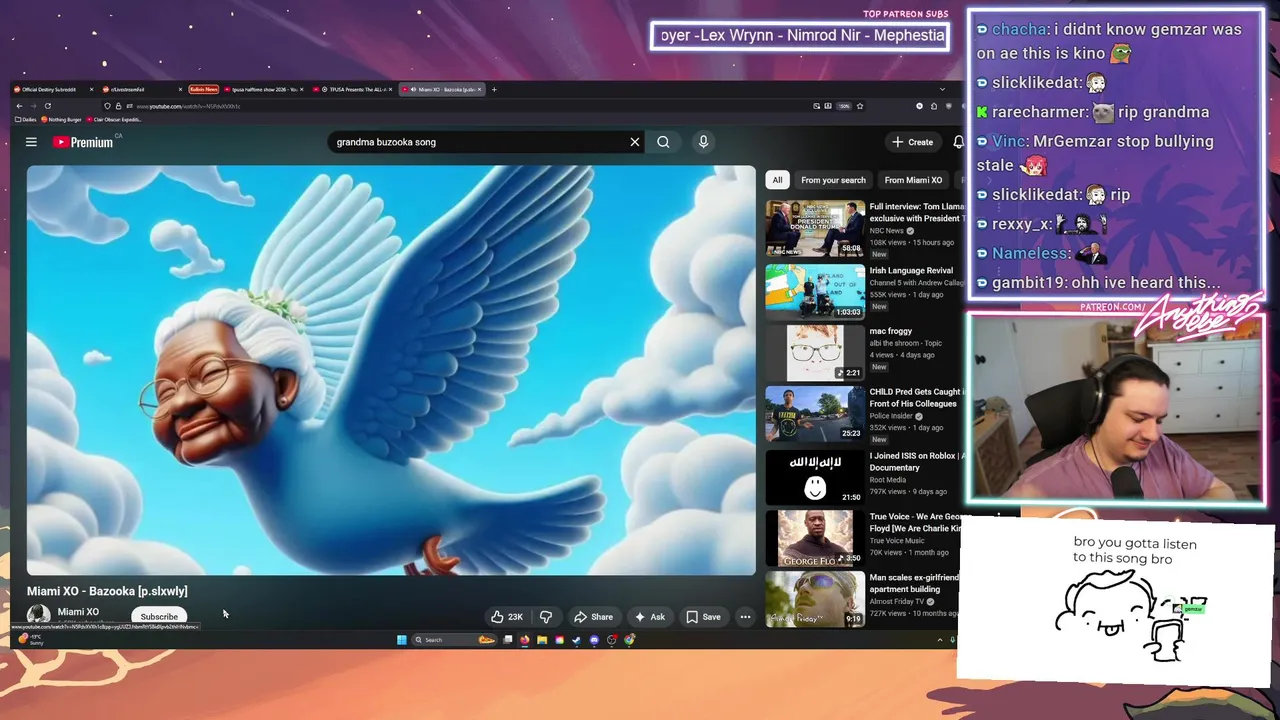Open the Windows Start button
Viewport: 1280px width, 720px height.
click(x=402, y=640)
